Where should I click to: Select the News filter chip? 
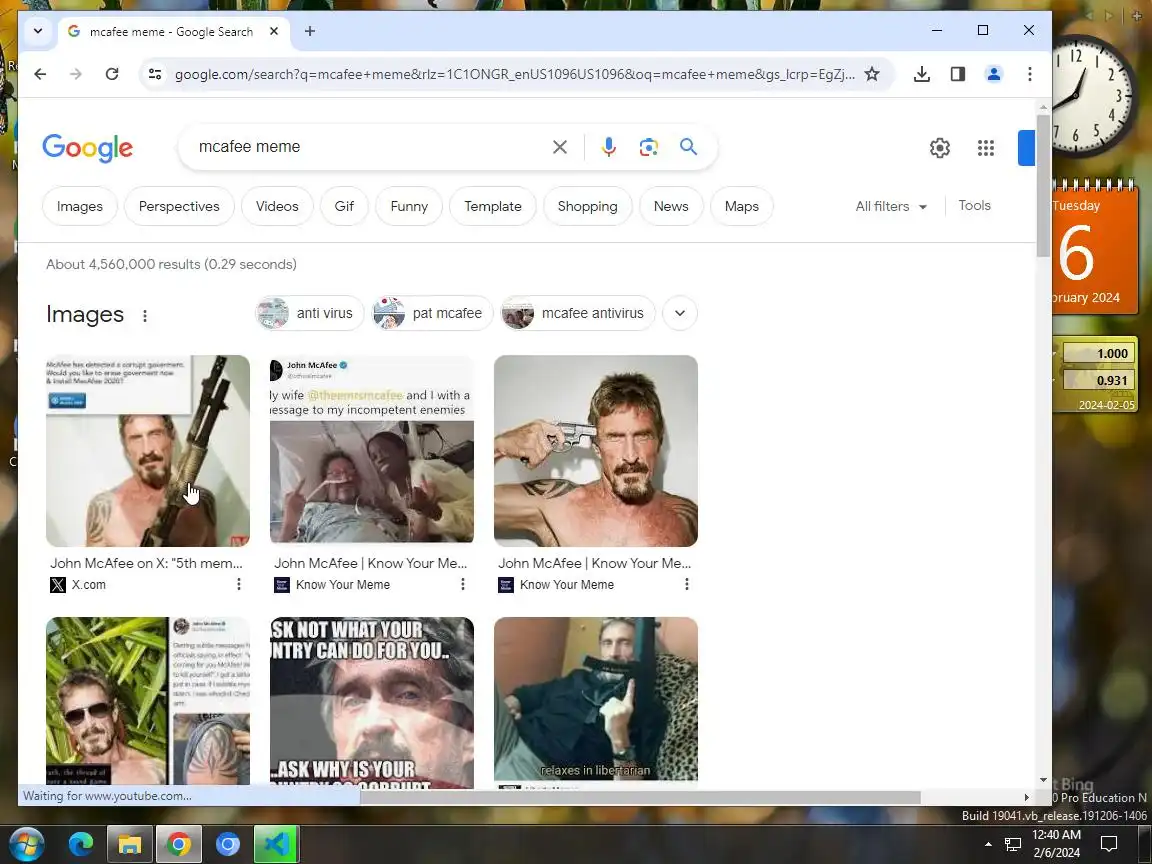[672, 206]
